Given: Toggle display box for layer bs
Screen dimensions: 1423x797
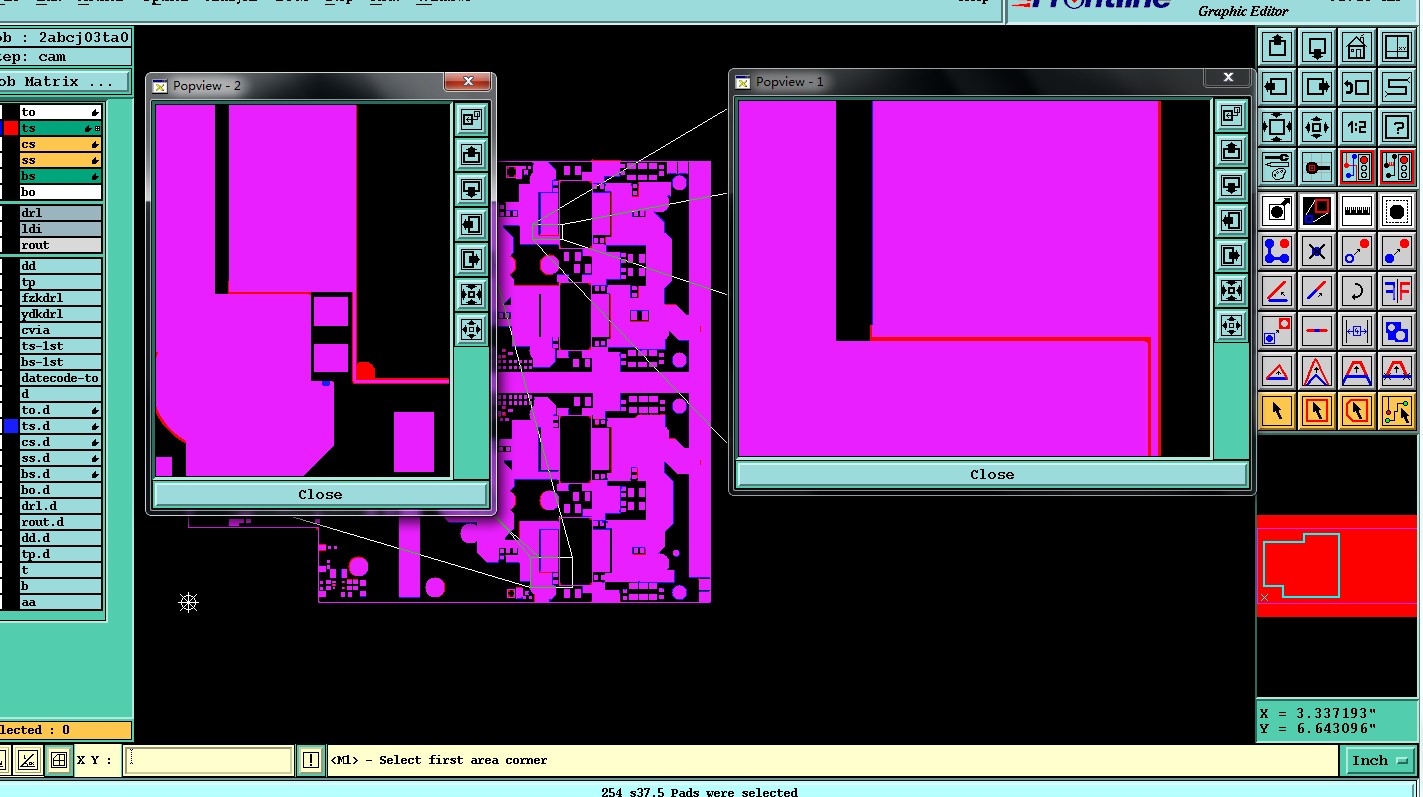Looking at the screenshot, I should tap(10, 176).
